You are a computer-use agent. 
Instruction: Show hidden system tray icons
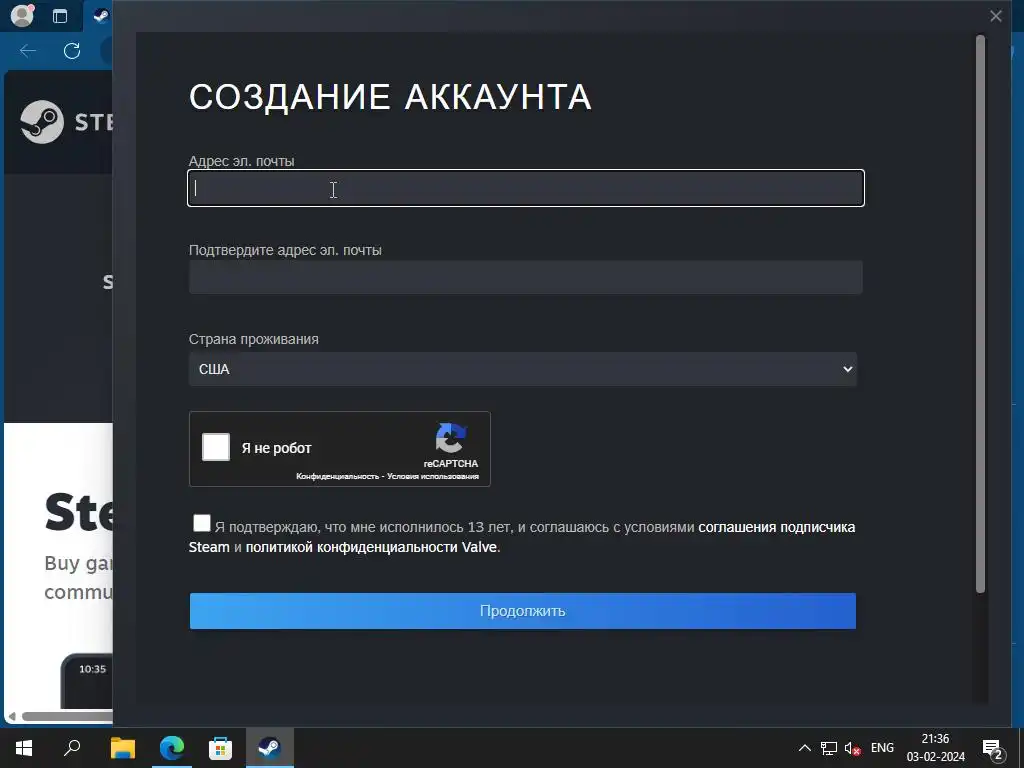(x=805, y=748)
